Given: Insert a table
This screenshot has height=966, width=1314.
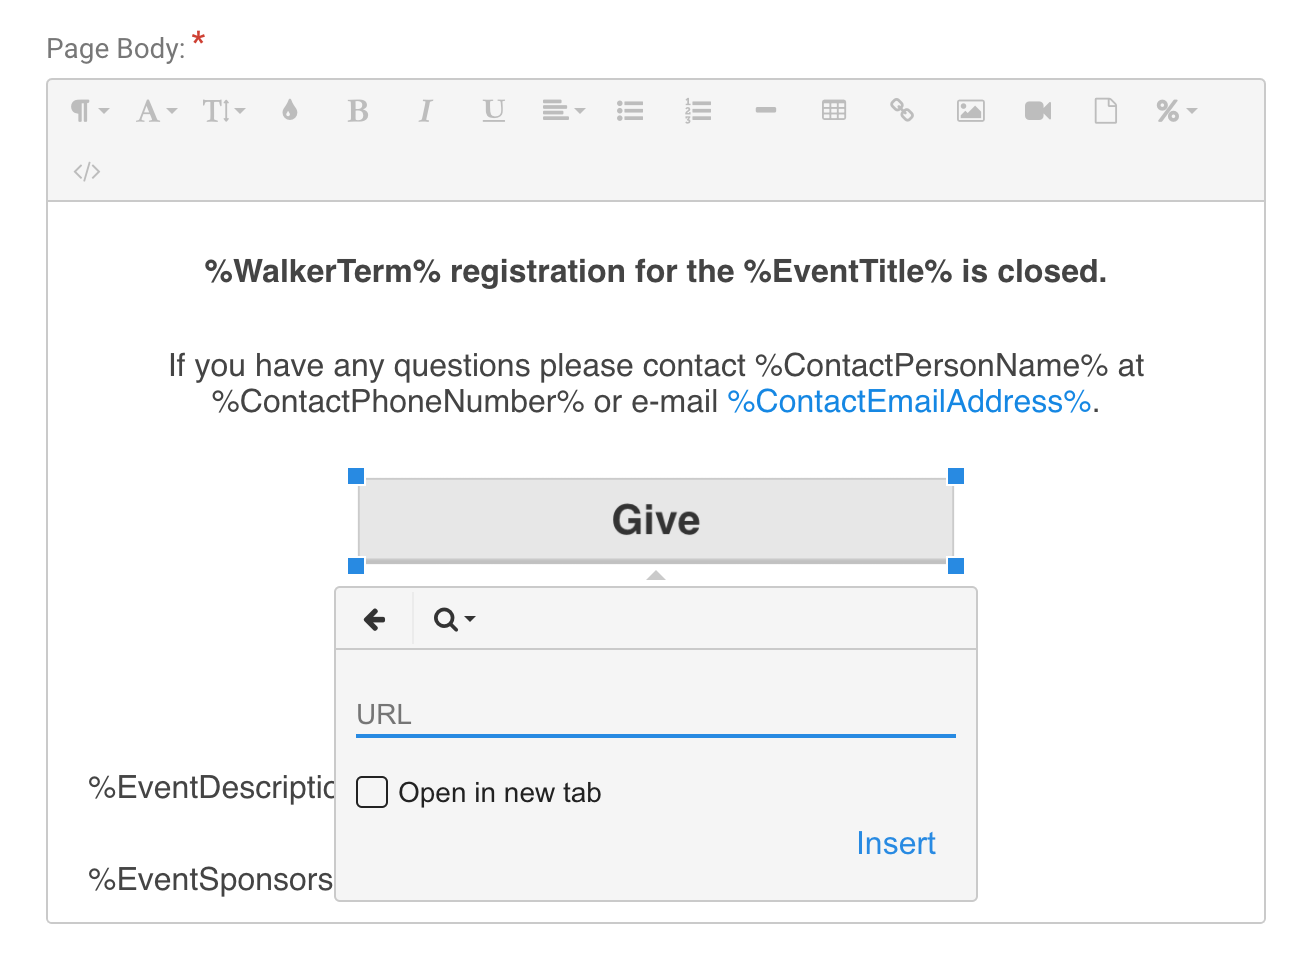Looking at the screenshot, I should [834, 111].
